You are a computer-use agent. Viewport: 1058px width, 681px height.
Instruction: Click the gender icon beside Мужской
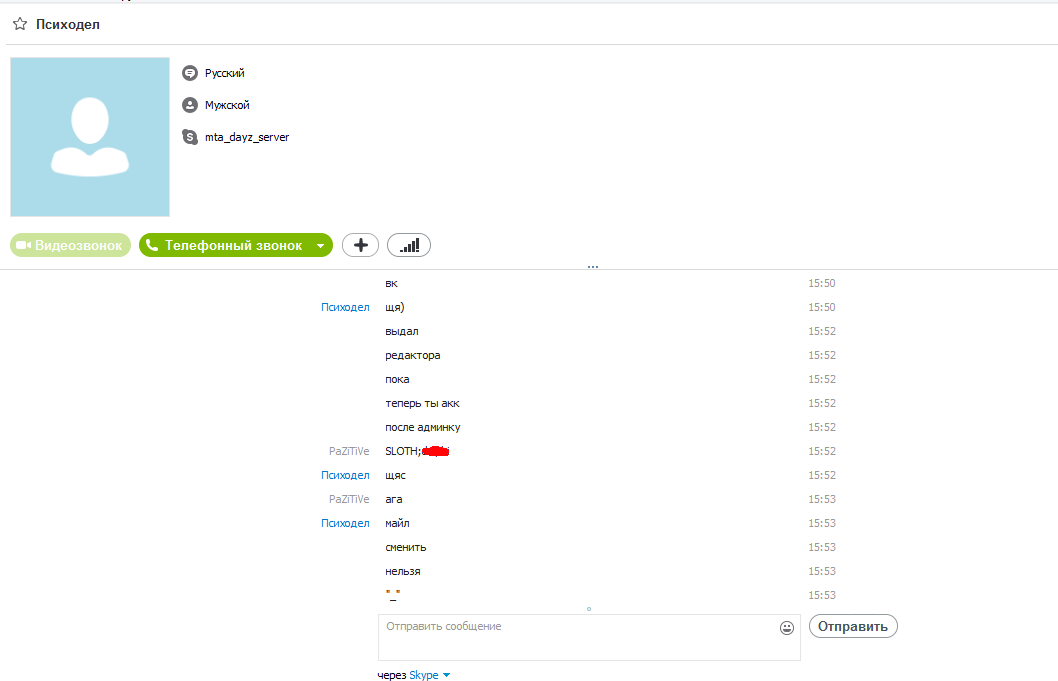190,105
